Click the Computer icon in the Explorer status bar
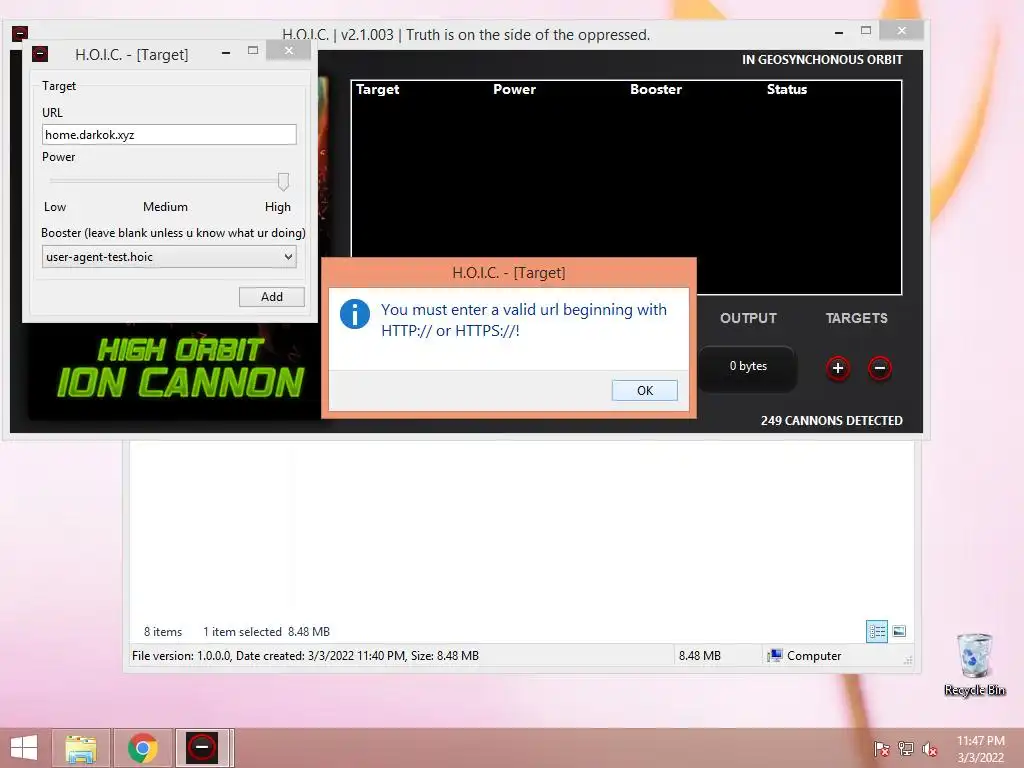Image resolution: width=1024 pixels, height=768 pixels. point(775,655)
